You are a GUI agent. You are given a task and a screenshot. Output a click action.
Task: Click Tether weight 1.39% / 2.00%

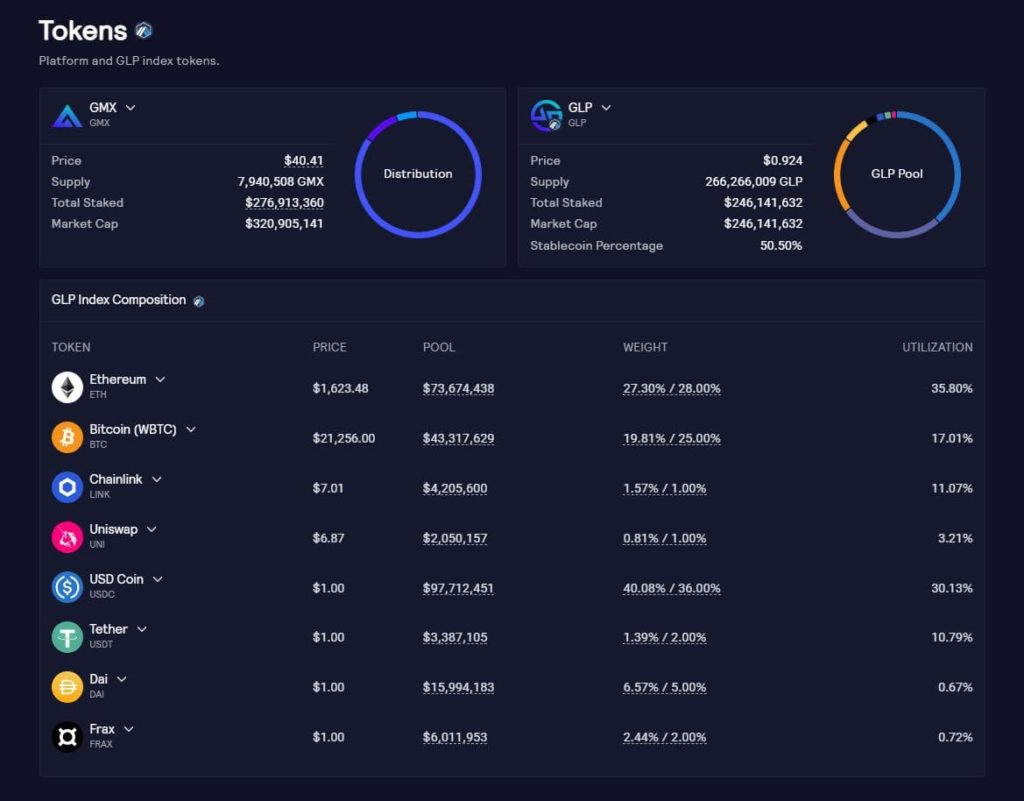(x=665, y=637)
